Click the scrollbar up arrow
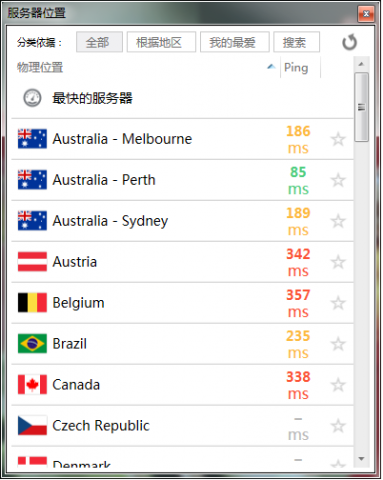The image size is (383, 480). 361,64
